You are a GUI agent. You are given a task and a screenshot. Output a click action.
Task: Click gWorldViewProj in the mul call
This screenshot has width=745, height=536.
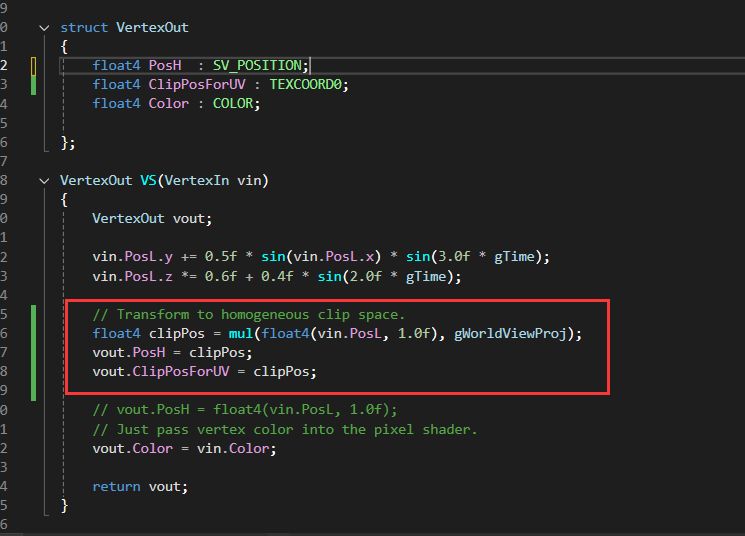510,334
